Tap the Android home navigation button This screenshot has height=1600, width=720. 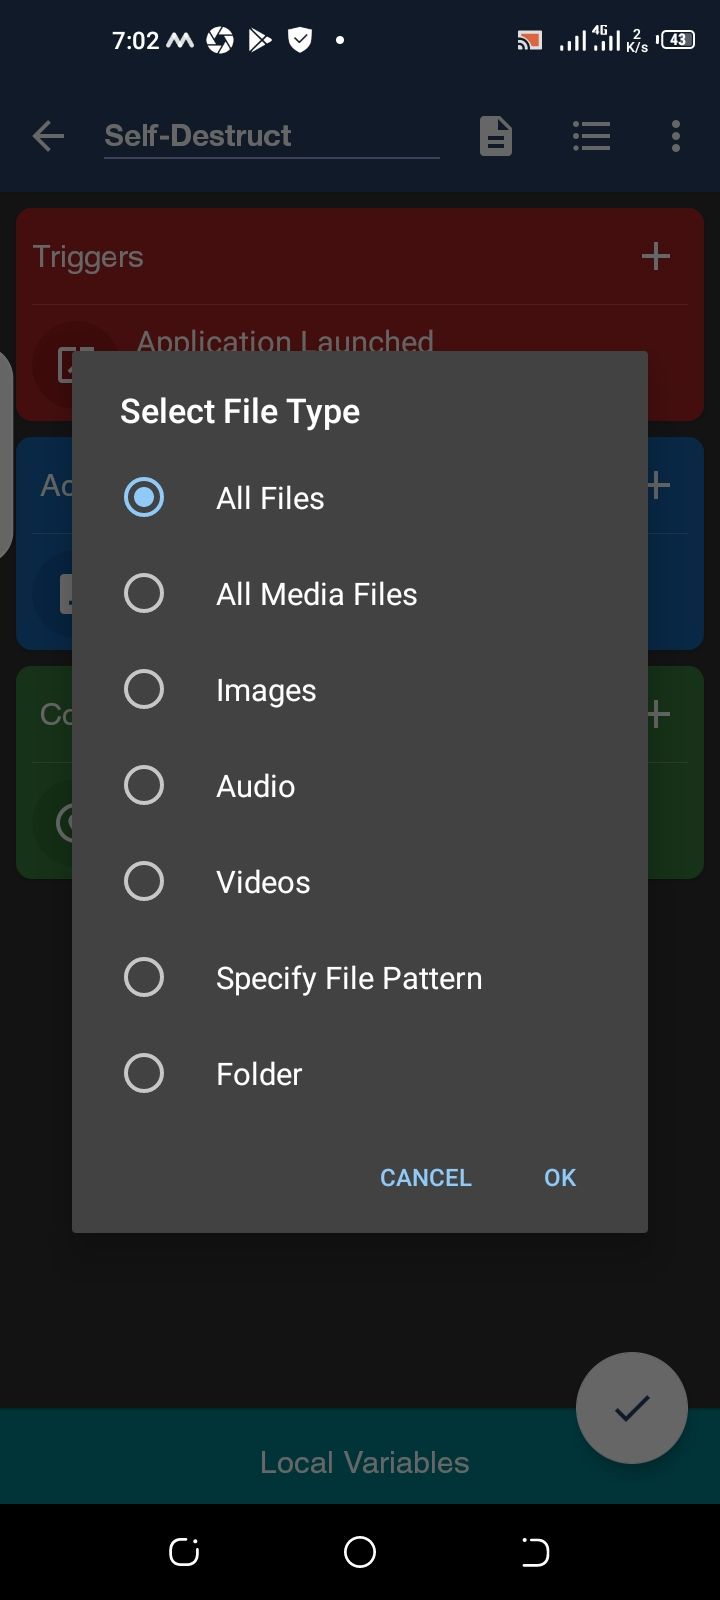pyautogui.click(x=360, y=1552)
